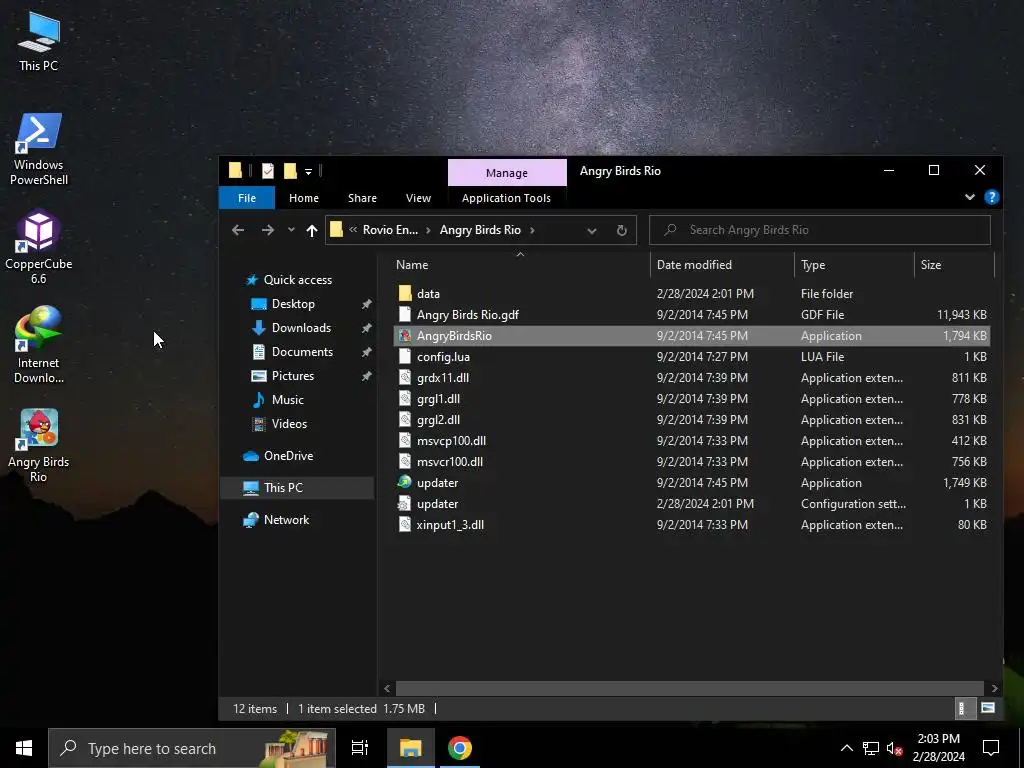
Task: Select grgl1.dll file
Action: 692,398
